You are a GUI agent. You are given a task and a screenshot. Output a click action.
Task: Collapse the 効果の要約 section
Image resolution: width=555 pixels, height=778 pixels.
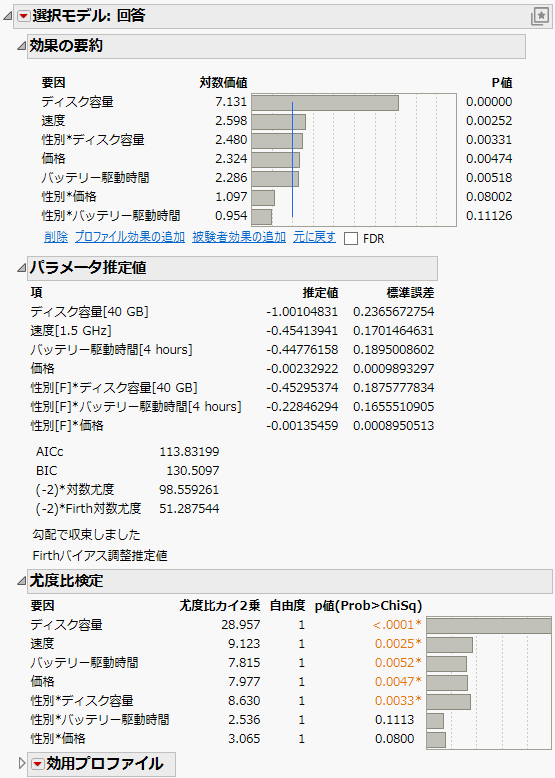(x=21, y=46)
